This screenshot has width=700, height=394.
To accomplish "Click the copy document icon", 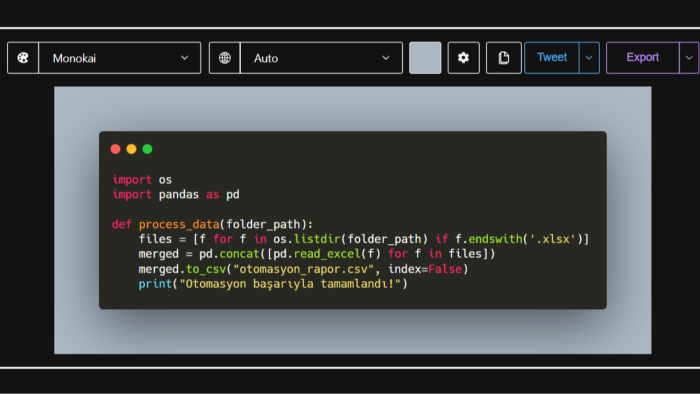I will 504,58.
